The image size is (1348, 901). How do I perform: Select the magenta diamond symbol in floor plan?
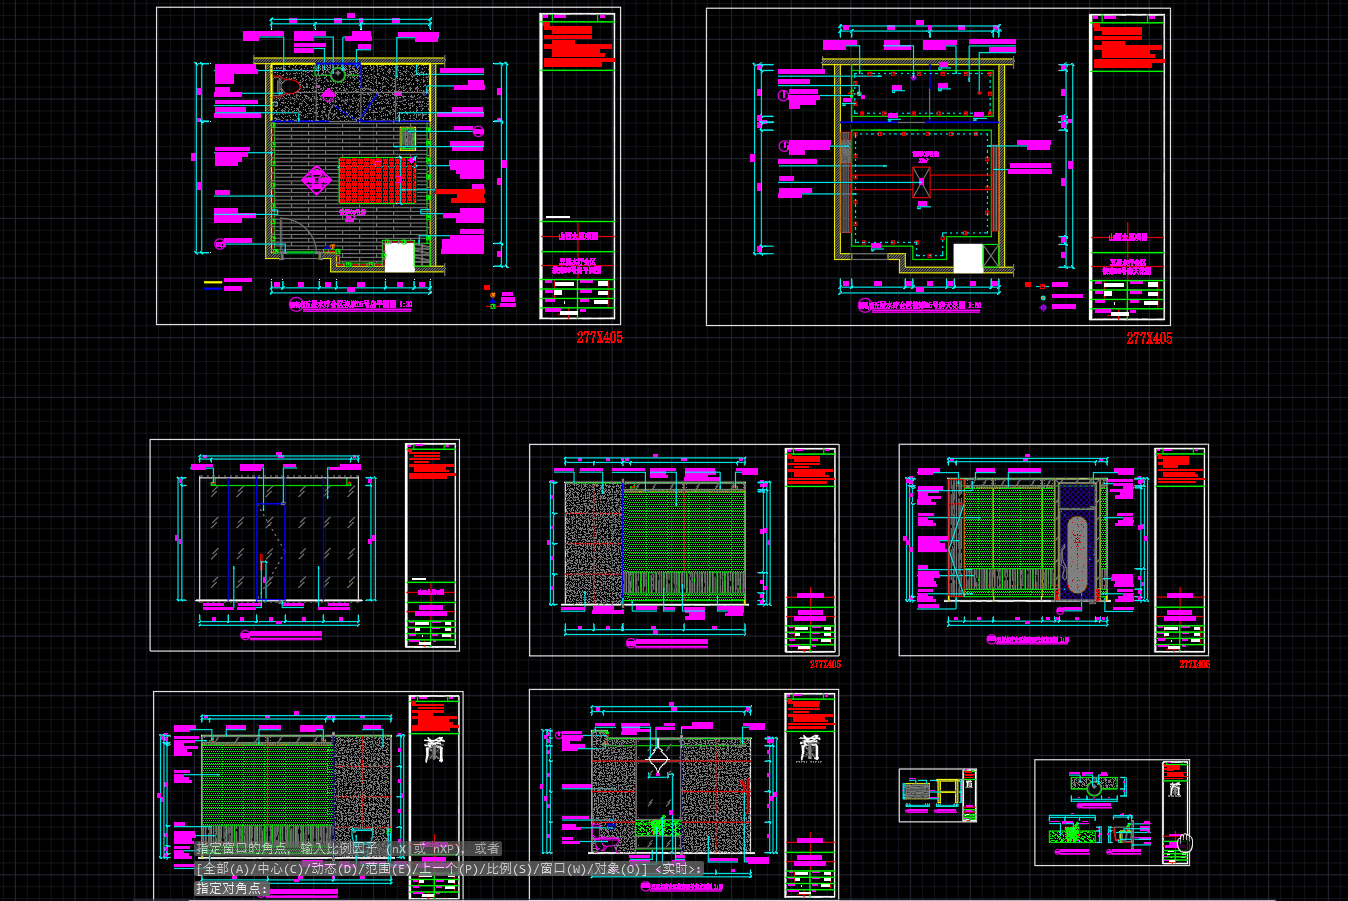pos(317,180)
